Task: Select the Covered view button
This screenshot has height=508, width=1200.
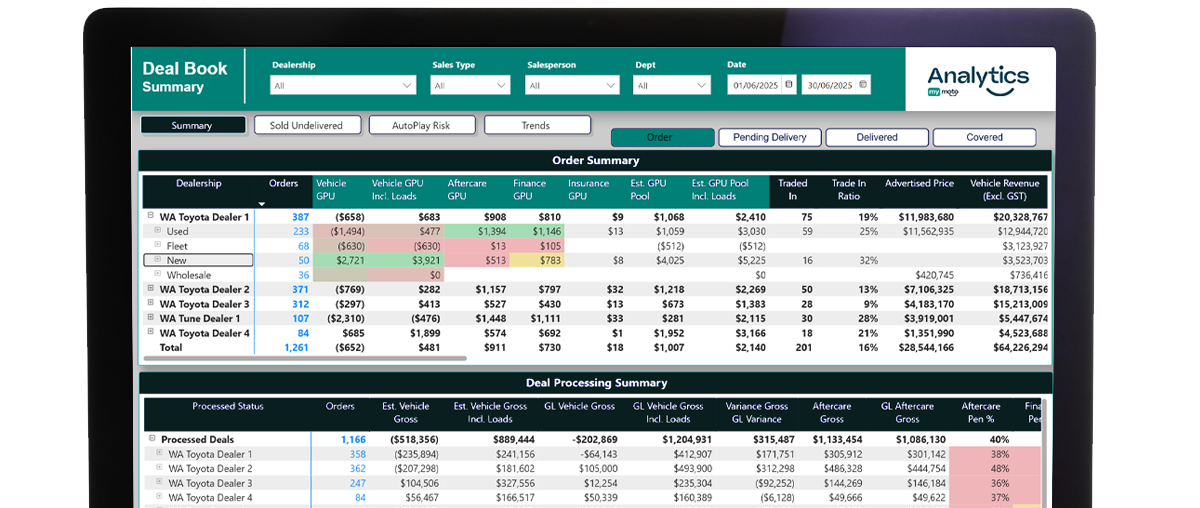Action: (984, 137)
